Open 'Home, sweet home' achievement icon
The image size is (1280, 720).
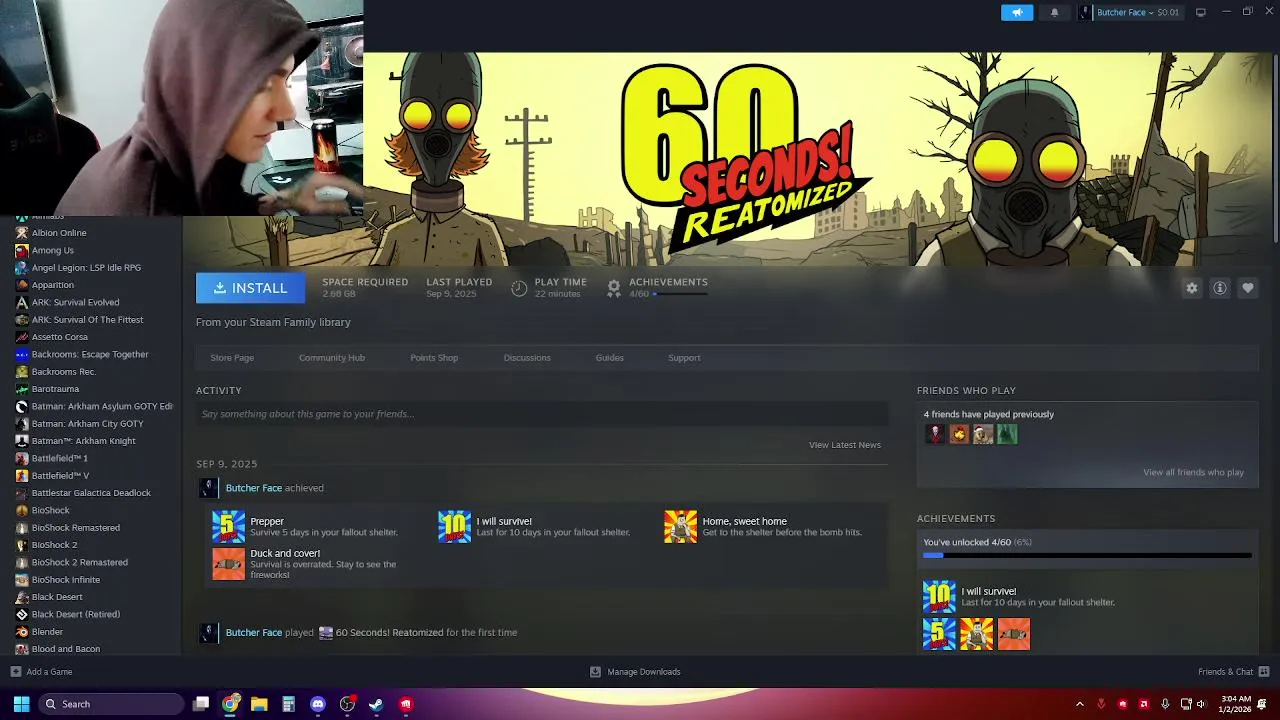680,527
